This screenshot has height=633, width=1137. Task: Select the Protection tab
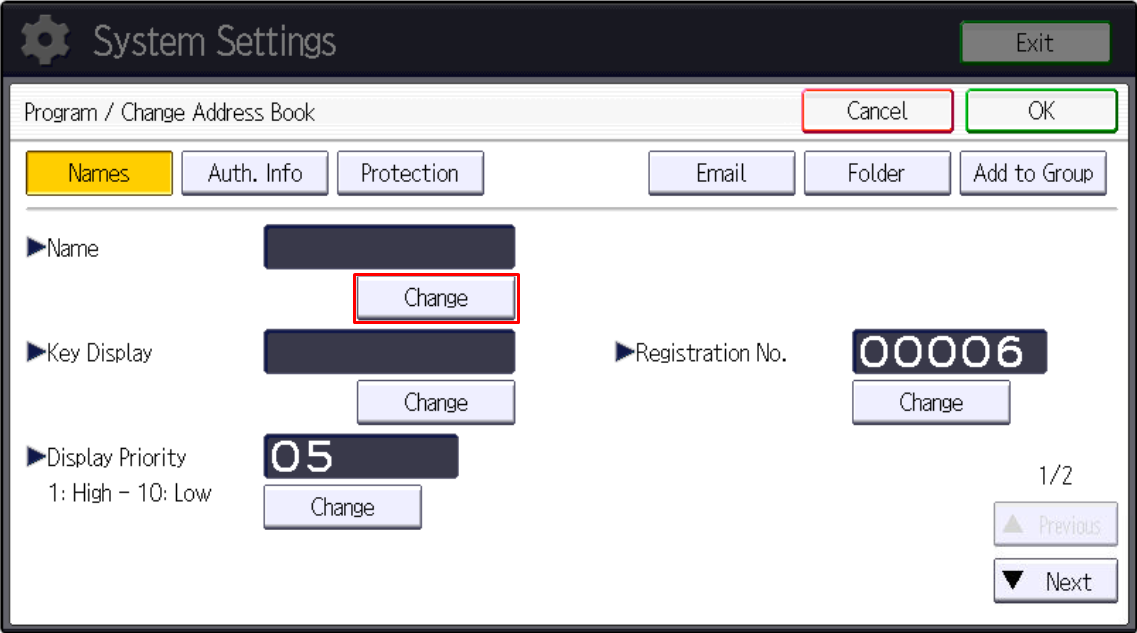[410, 172]
